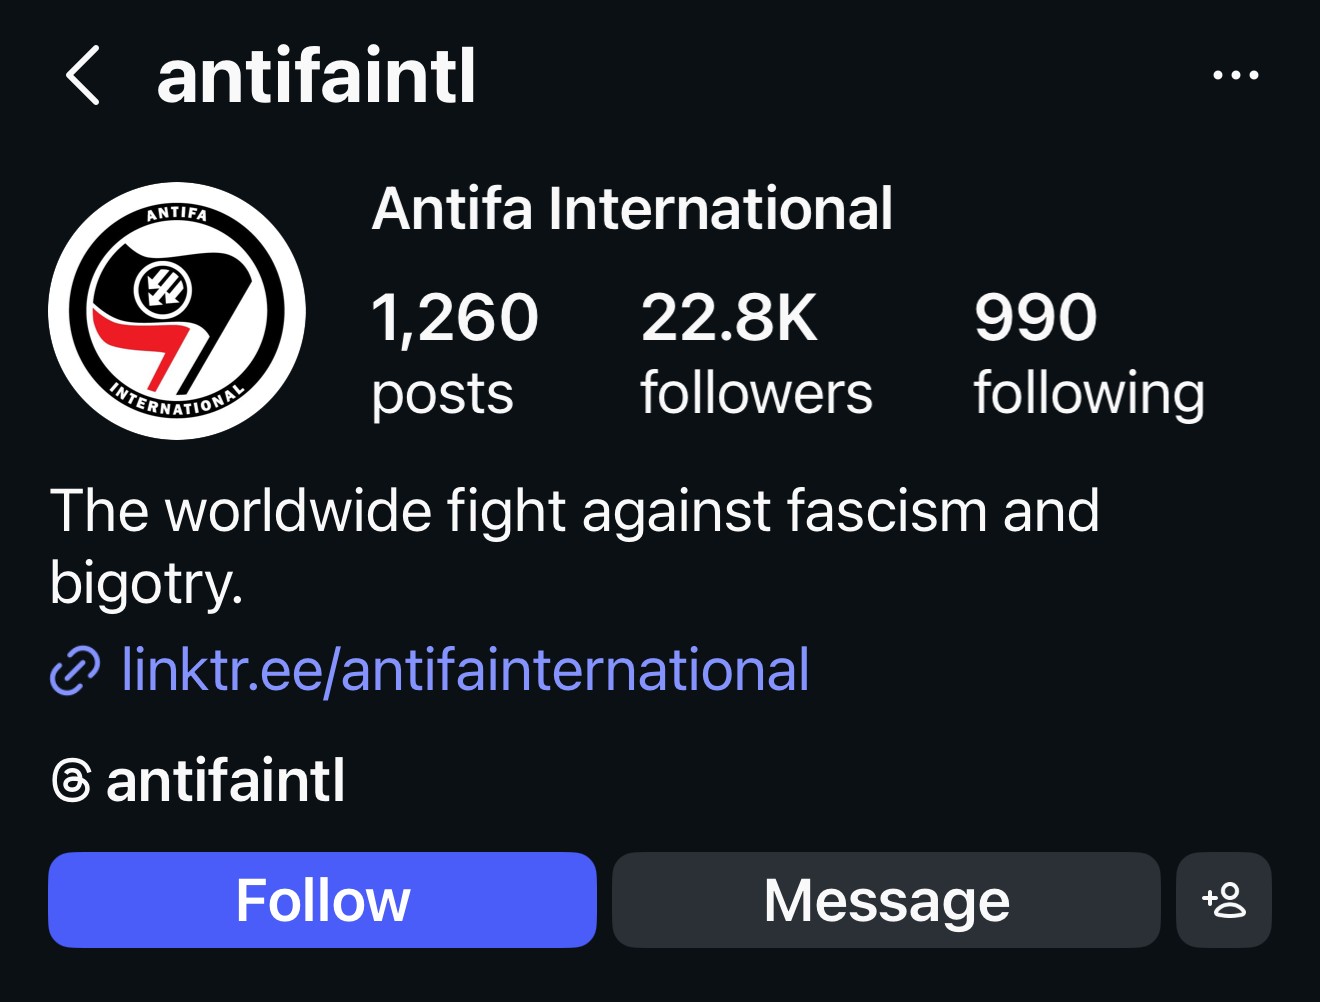Click the chain link icon
The height and width of the screenshot is (1002, 1320).
pyautogui.click(x=75, y=671)
